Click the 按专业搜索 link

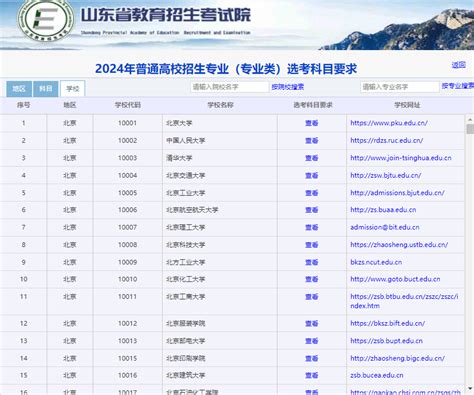coord(458,86)
